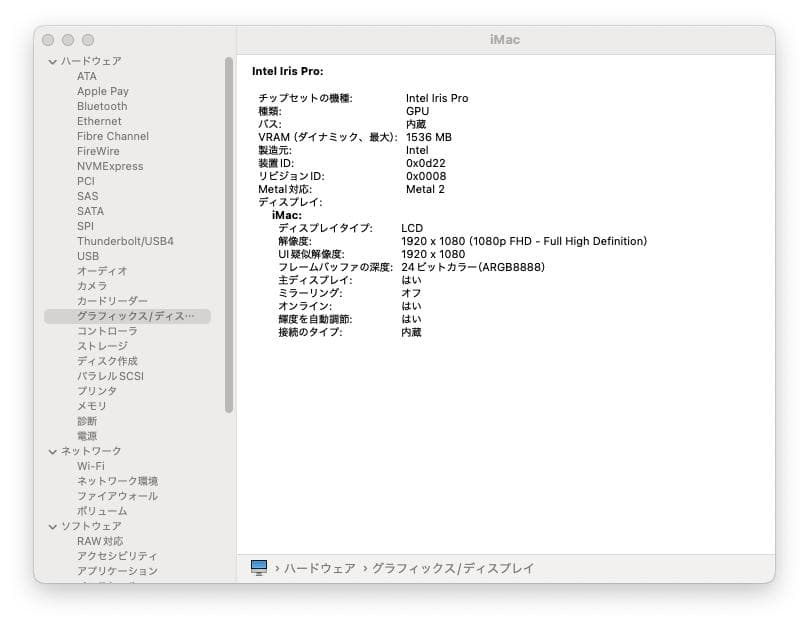This screenshot has height=625, width=809.
Task: Select ハードウェア in the bottom path bar
Action: [x=320, y=568]
